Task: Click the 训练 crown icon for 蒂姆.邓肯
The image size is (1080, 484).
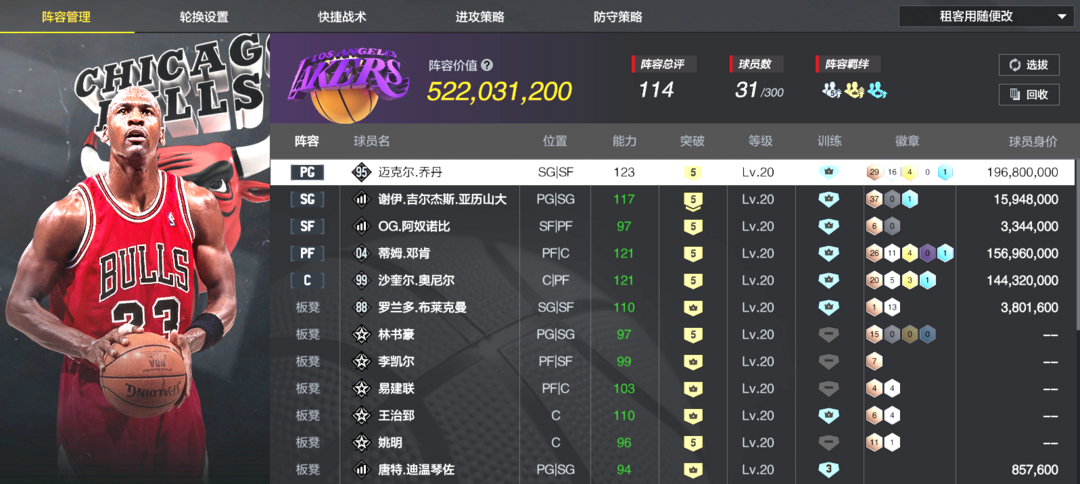Action: point(829,253)
